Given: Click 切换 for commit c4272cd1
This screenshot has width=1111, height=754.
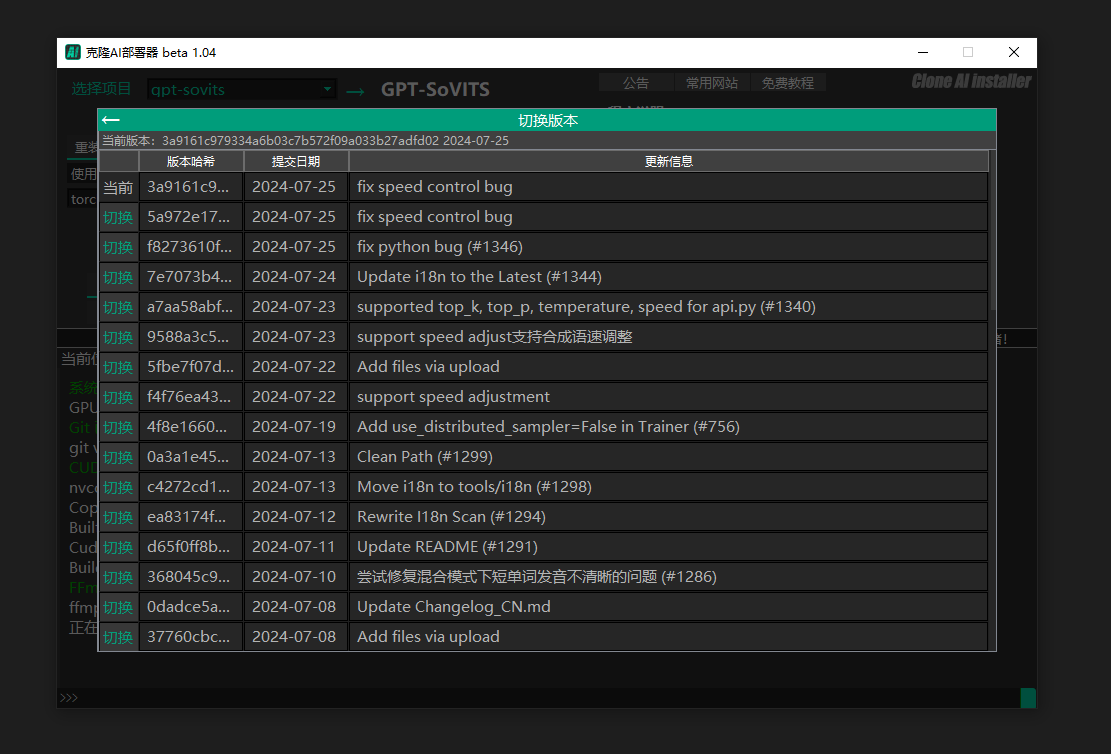Looking at the screenshot, I should 118,487.
